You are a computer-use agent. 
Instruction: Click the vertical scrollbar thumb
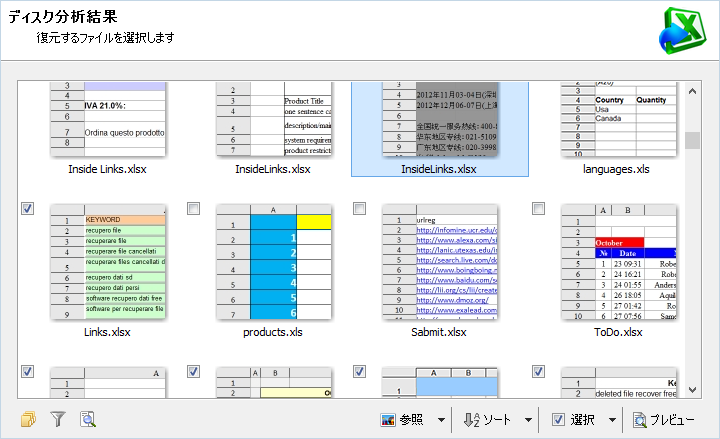[x=692, y=141]
